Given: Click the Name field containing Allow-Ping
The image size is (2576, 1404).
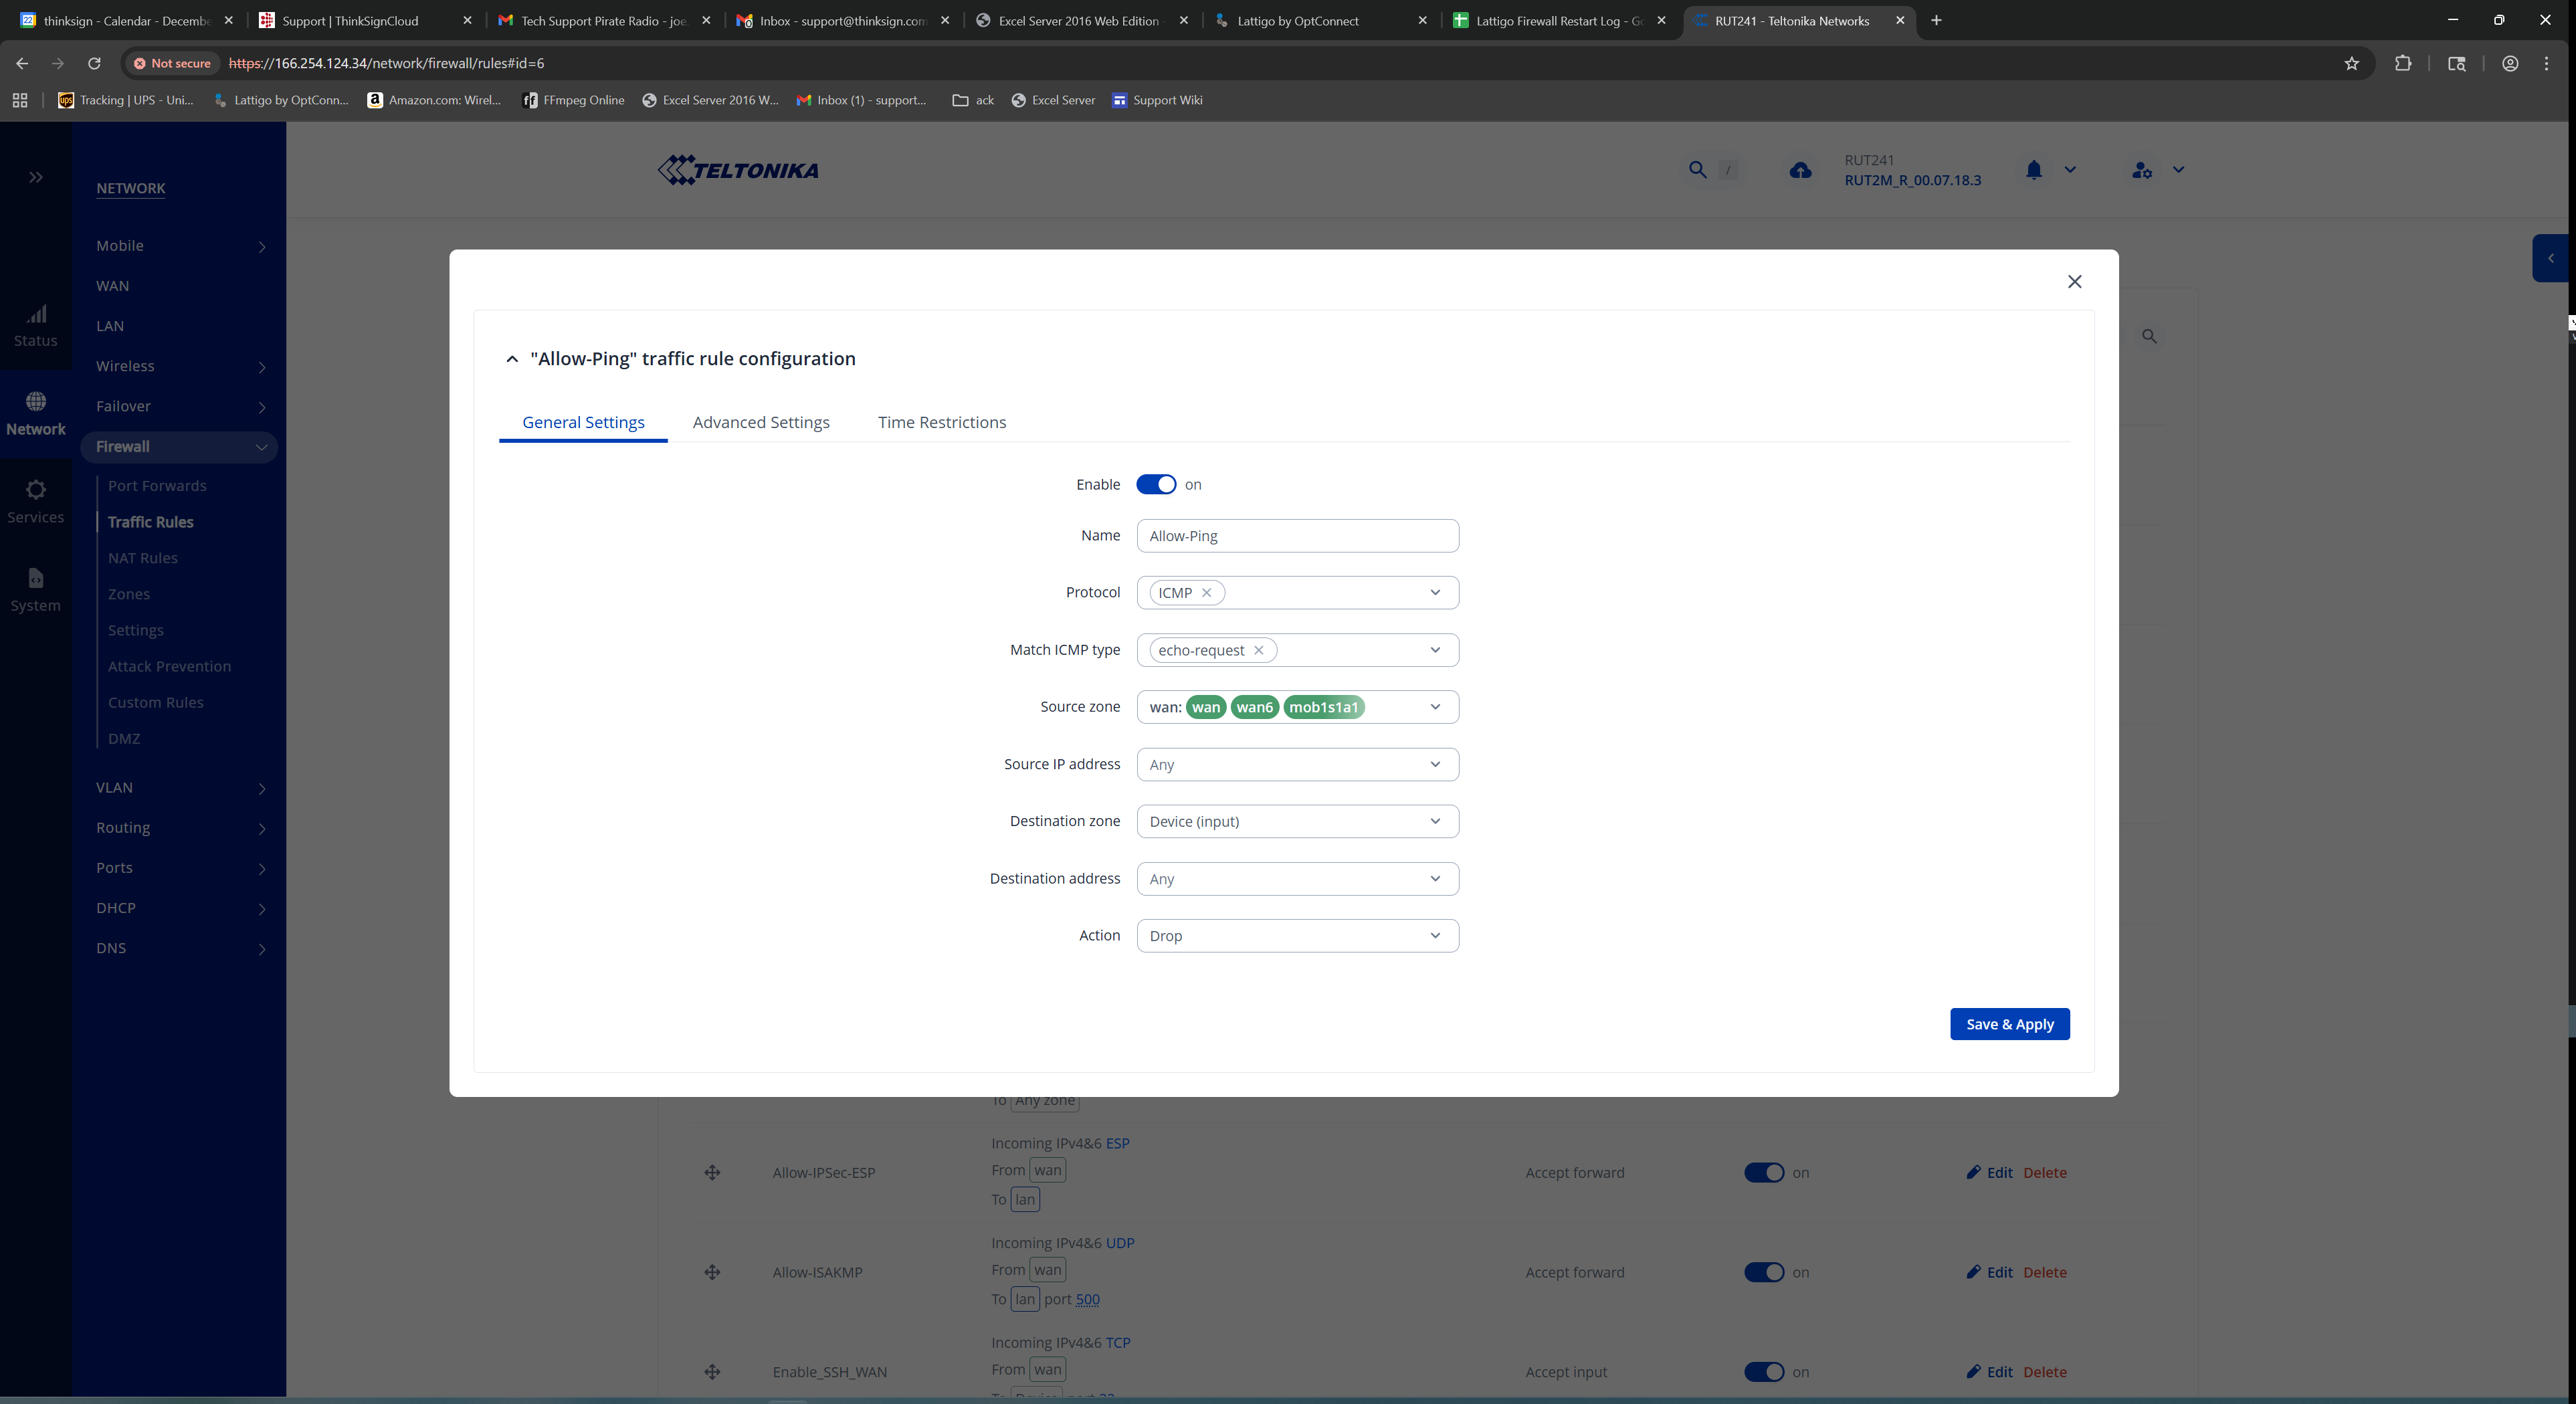Looking at the screenshot, I should (1297, 536).
